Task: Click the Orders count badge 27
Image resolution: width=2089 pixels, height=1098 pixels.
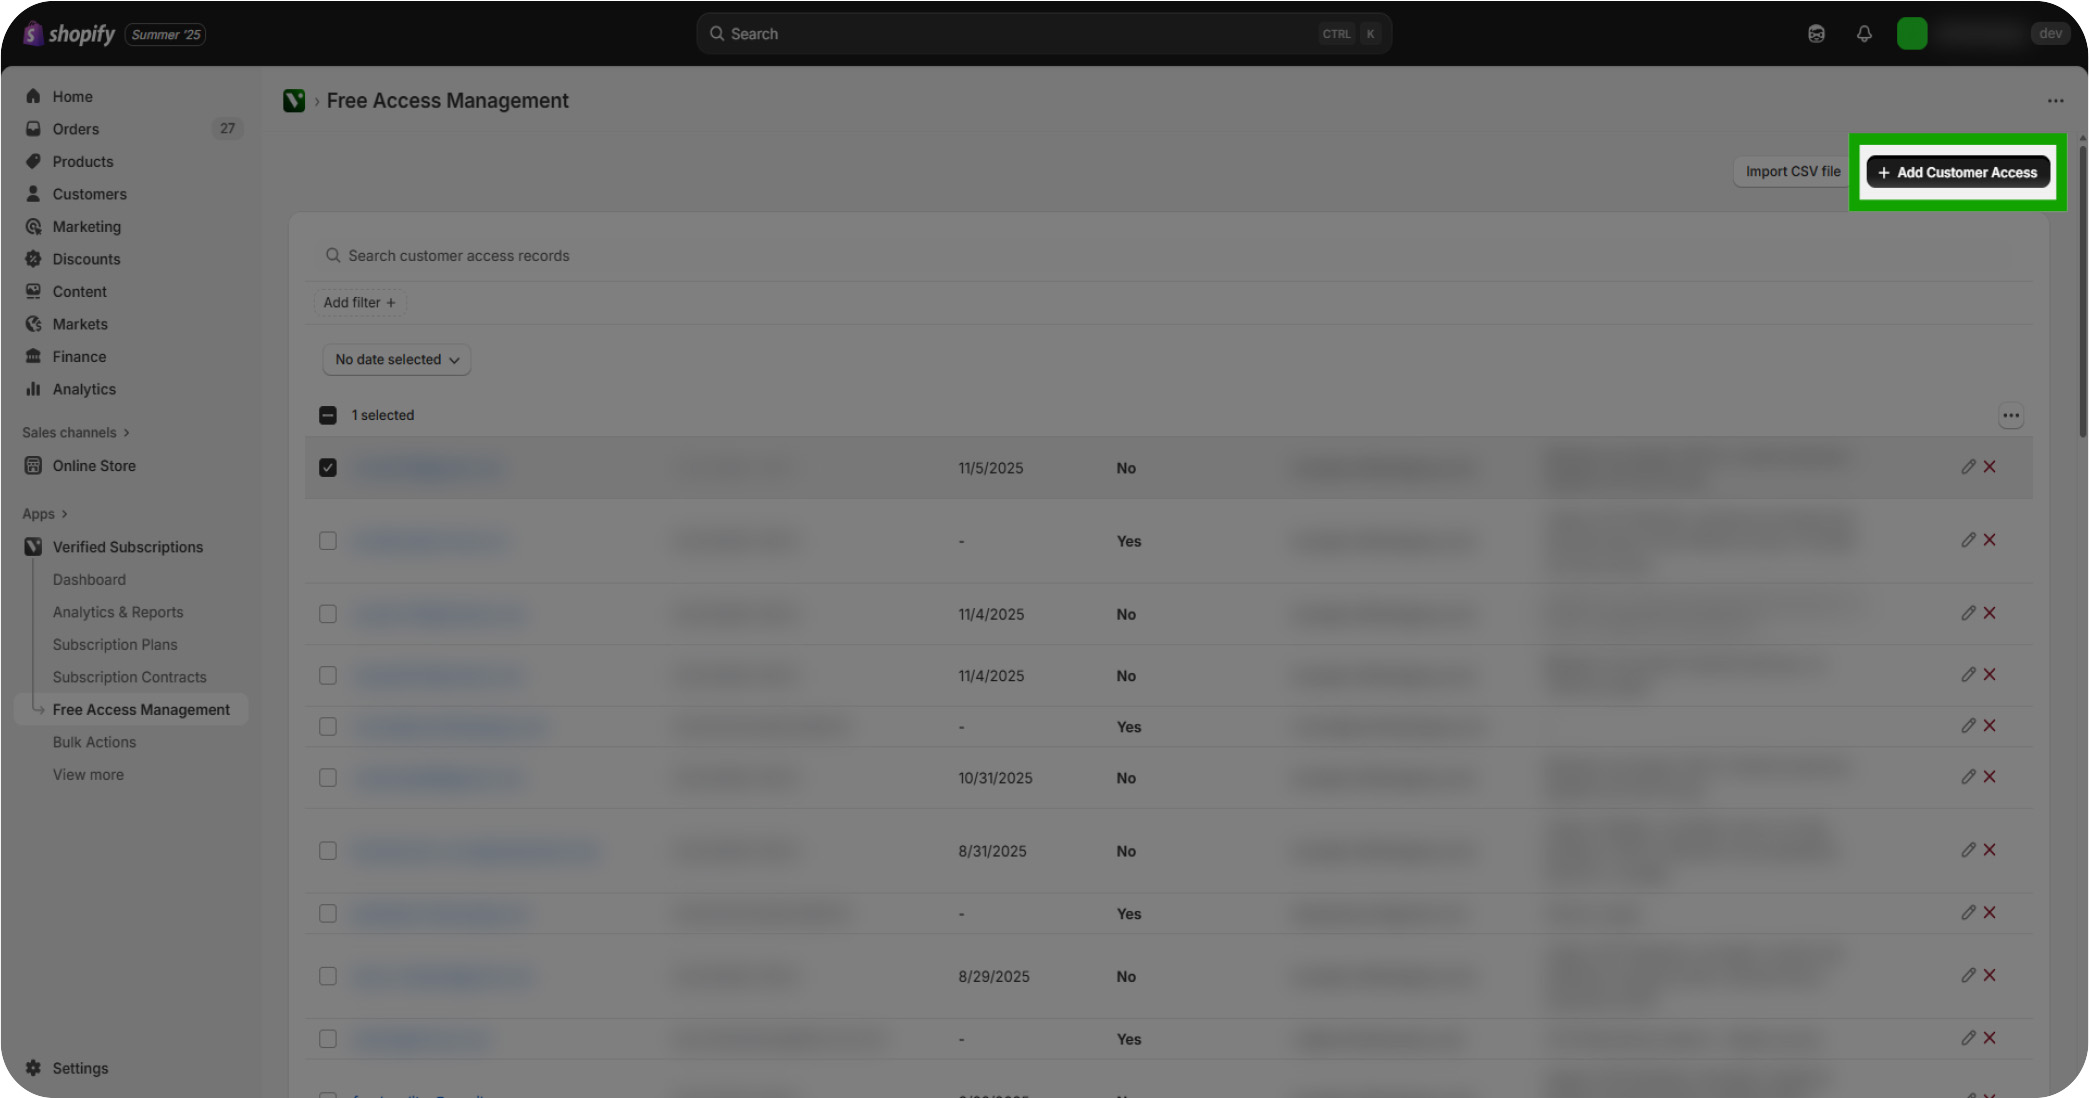Action: coord(227,129)
